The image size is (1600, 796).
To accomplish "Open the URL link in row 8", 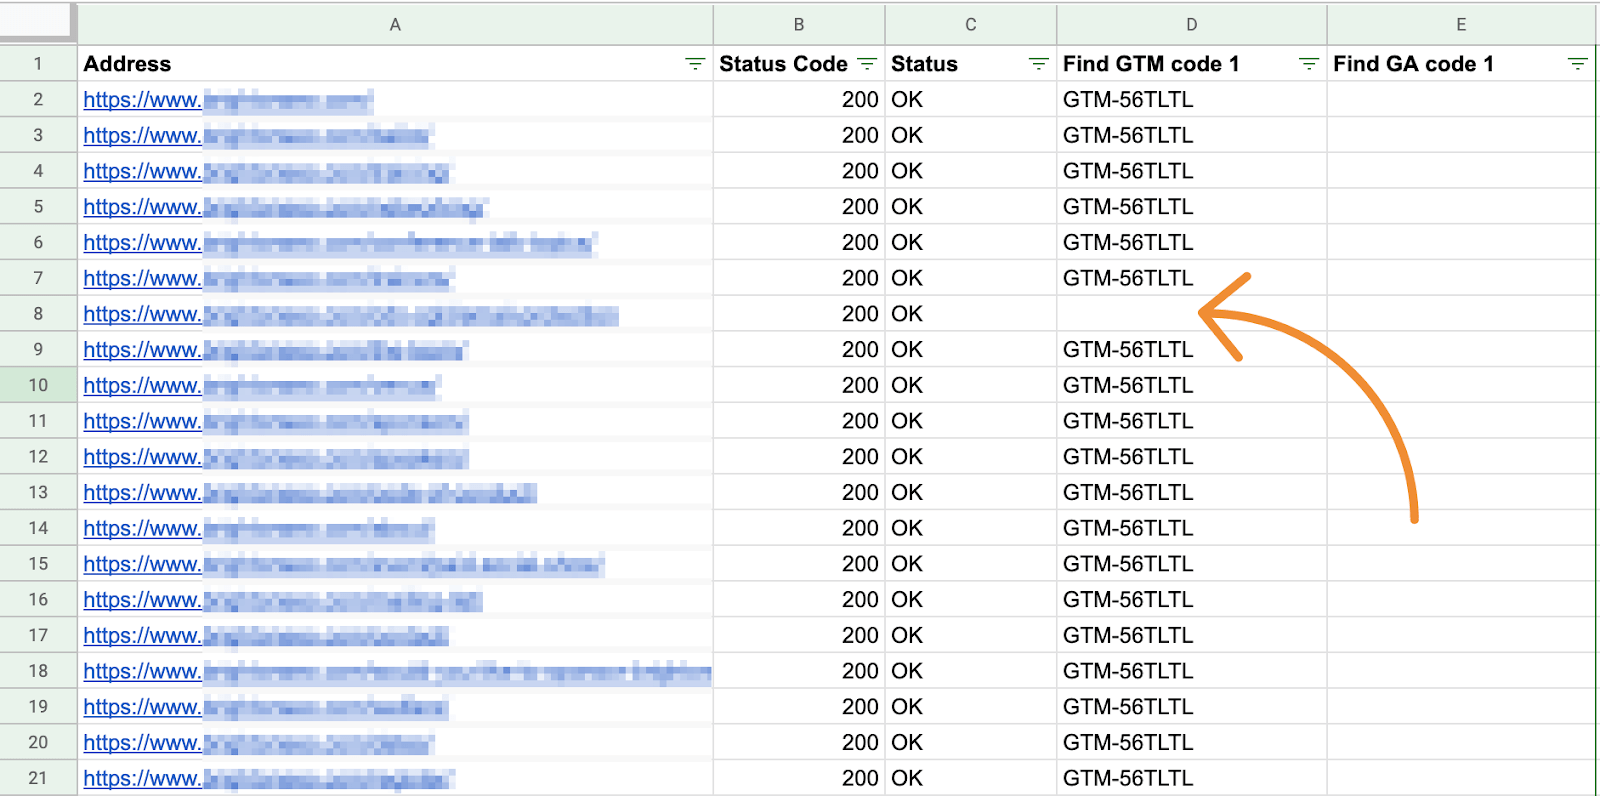I will pyautogui.click(x=142, y=314).
